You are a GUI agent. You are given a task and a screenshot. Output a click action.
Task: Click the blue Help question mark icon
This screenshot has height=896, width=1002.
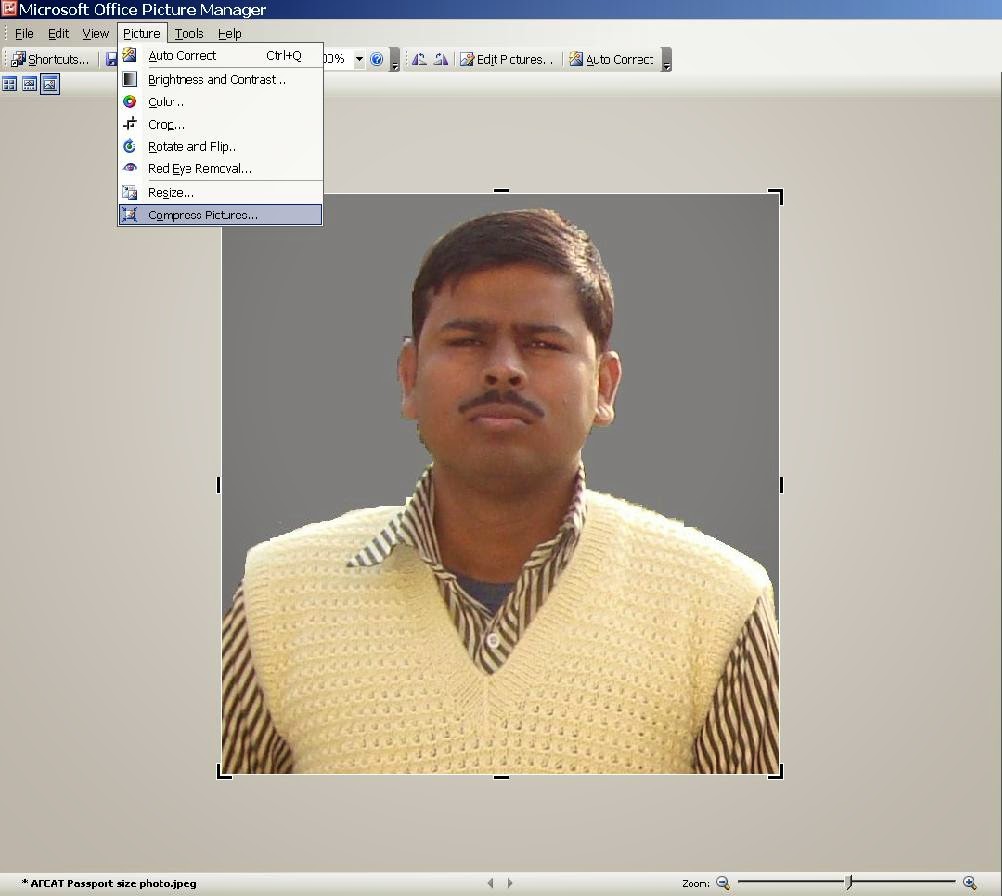pyautogui.click(x=377, y=59)
